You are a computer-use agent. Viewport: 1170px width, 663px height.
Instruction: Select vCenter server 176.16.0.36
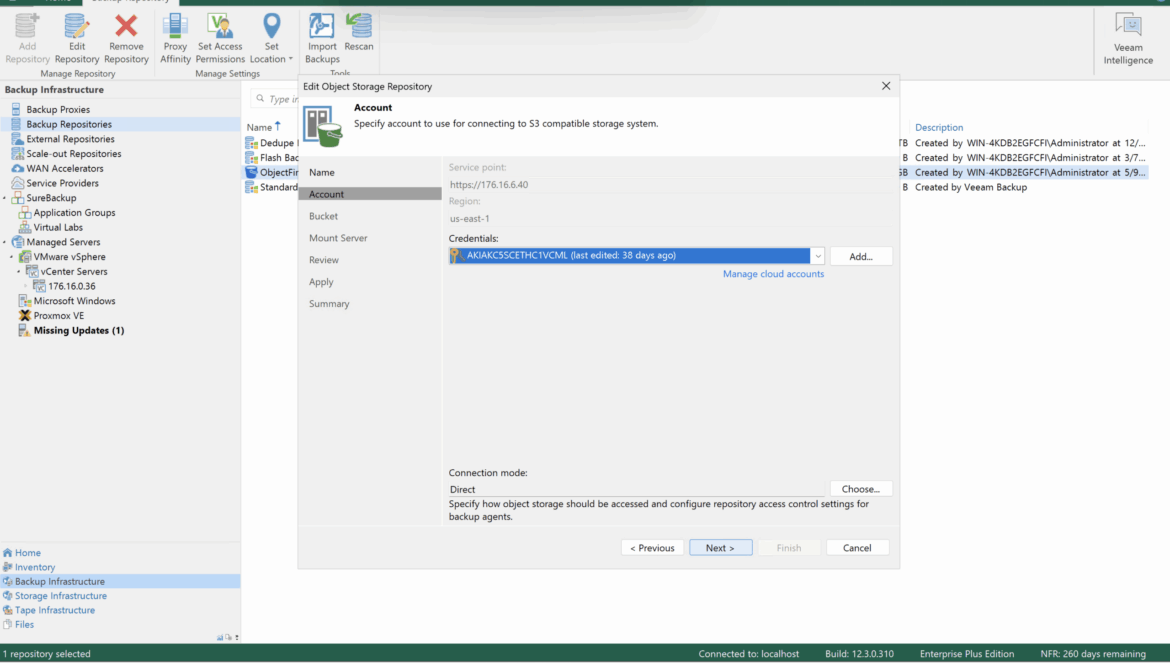click(72, 286)
